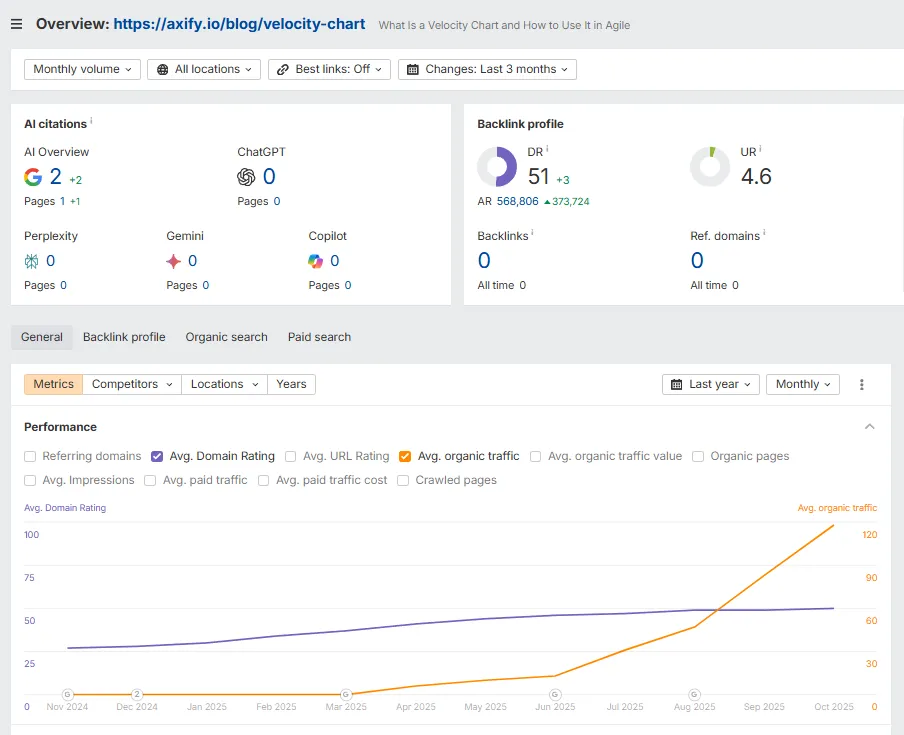Click the info icon beside AI citations
The image size is (904, 735).
(91, 122)
